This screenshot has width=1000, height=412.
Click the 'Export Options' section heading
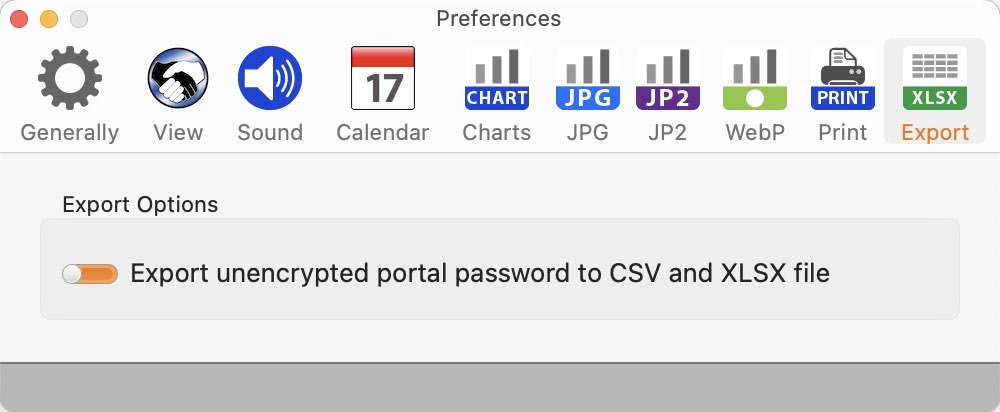pyautogui.click(x=140, y=205)
